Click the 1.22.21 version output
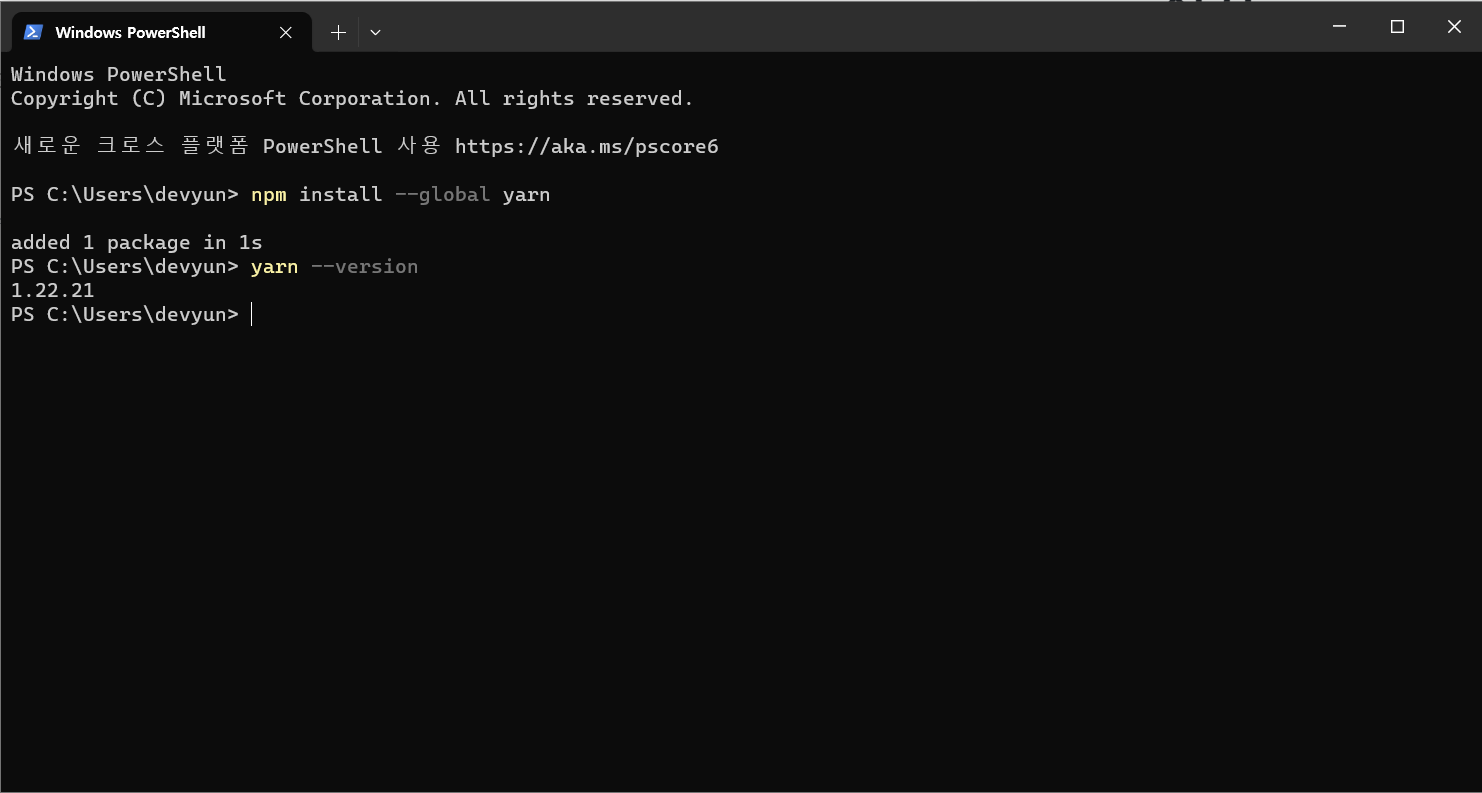This screenshot has width=1482, height=793. (53, 291)
